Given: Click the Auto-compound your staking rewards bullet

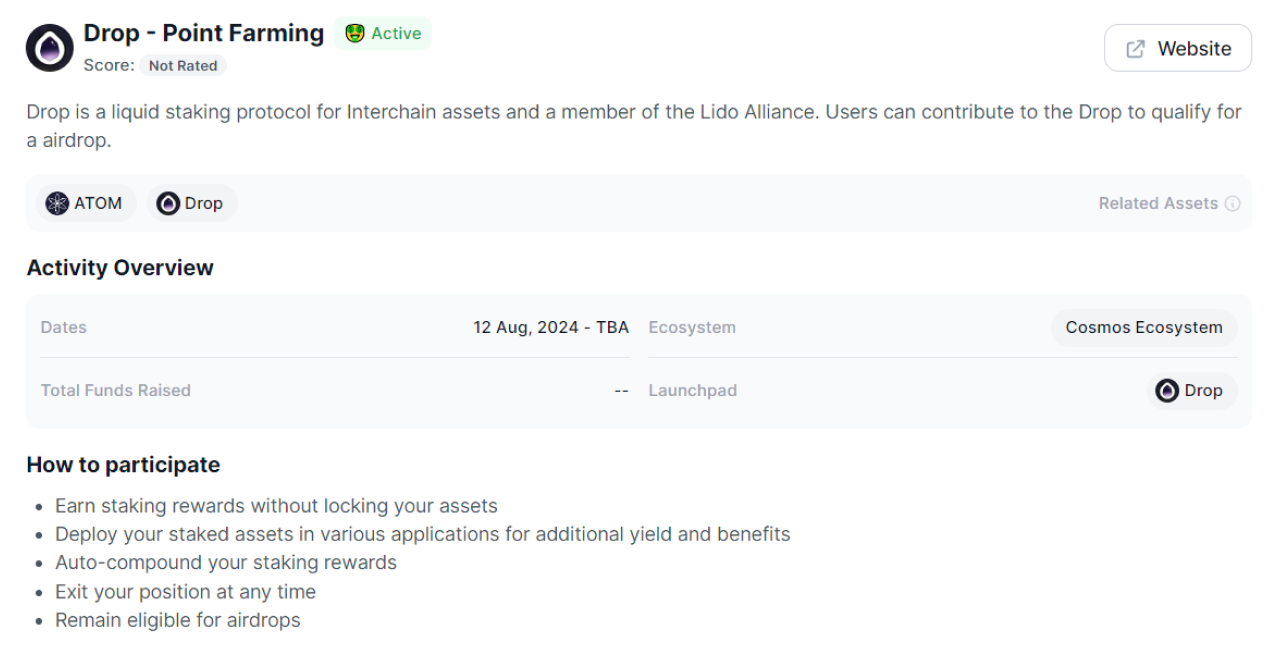Looking at the screenshot, I should pos(226,563).
